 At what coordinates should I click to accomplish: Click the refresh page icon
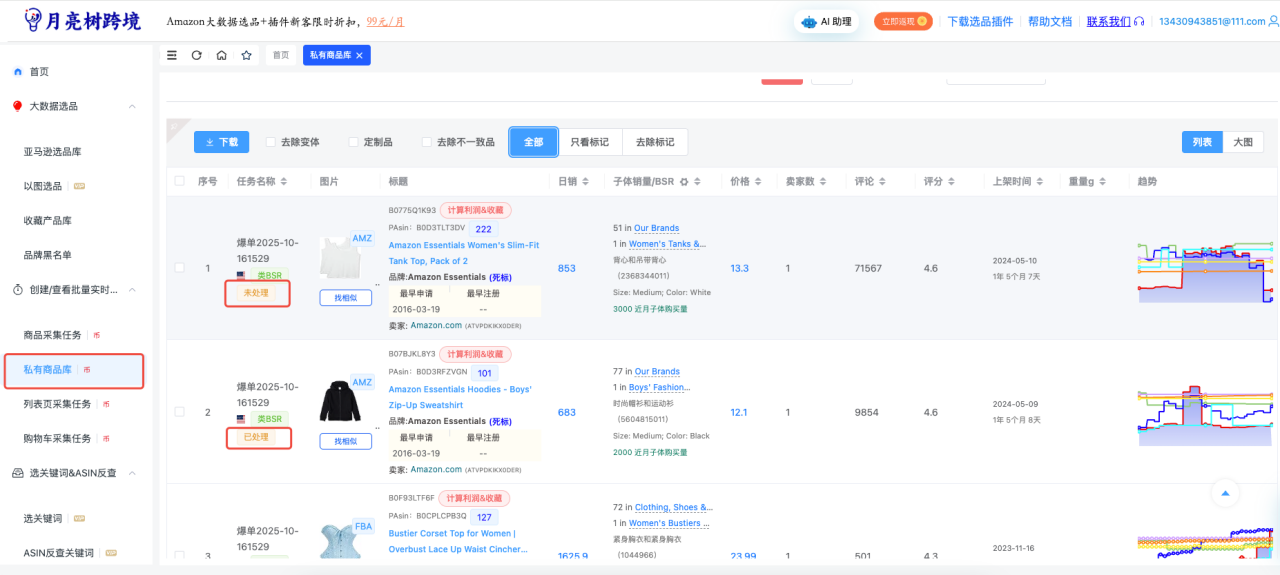coord(197,55)
